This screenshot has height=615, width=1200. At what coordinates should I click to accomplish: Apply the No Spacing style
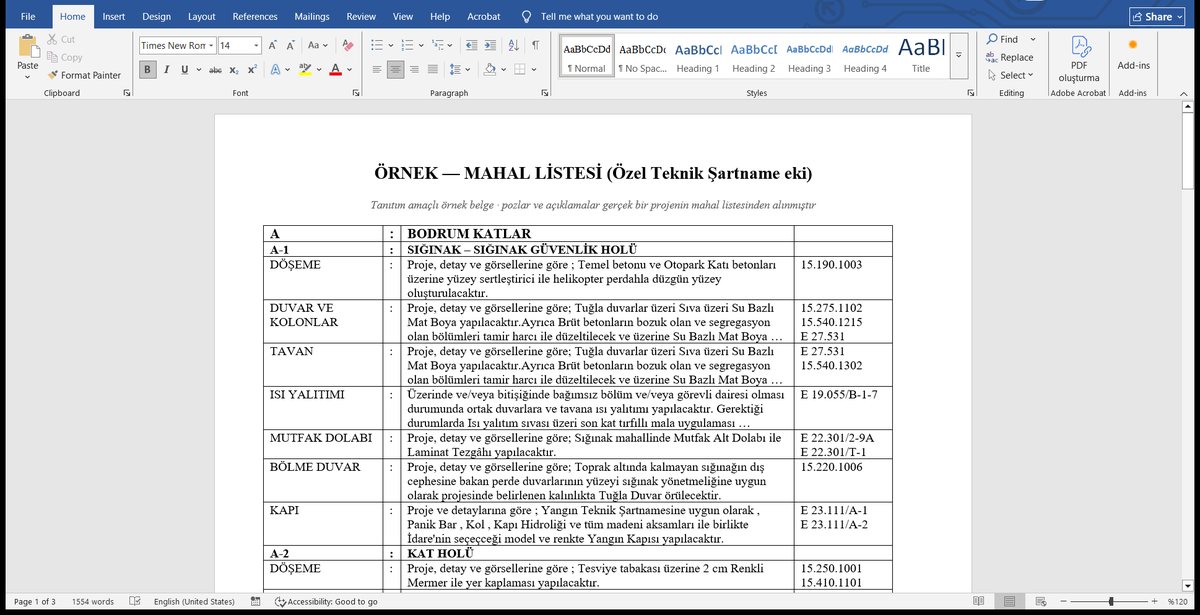[x=642, y=56]
